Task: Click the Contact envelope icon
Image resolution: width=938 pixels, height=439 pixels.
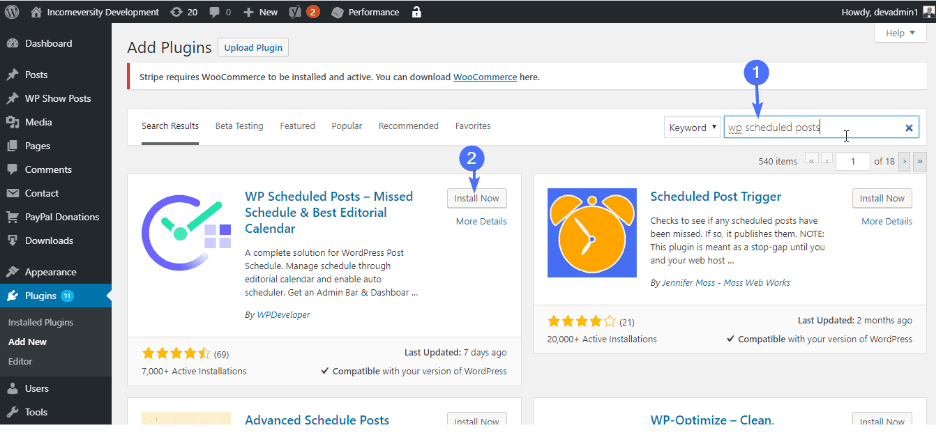Action: point(13,193)
